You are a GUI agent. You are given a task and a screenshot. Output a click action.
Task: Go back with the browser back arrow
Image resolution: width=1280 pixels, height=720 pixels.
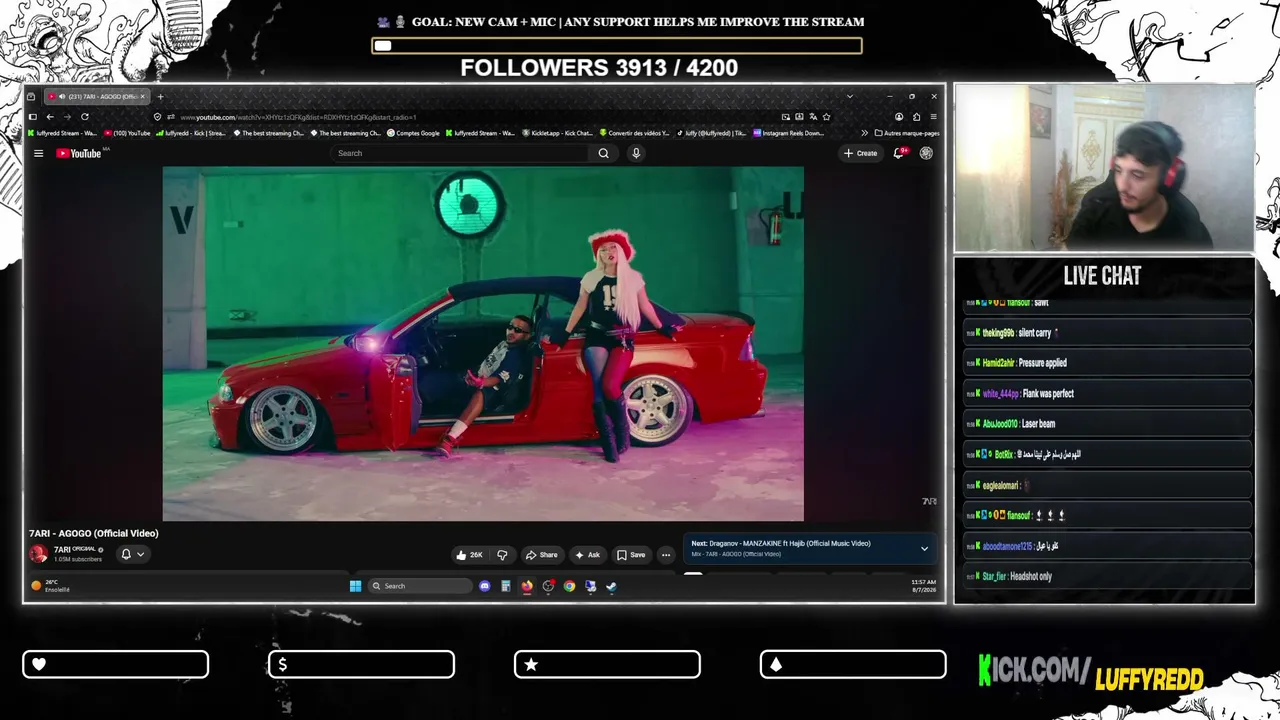tap(49, 117)
